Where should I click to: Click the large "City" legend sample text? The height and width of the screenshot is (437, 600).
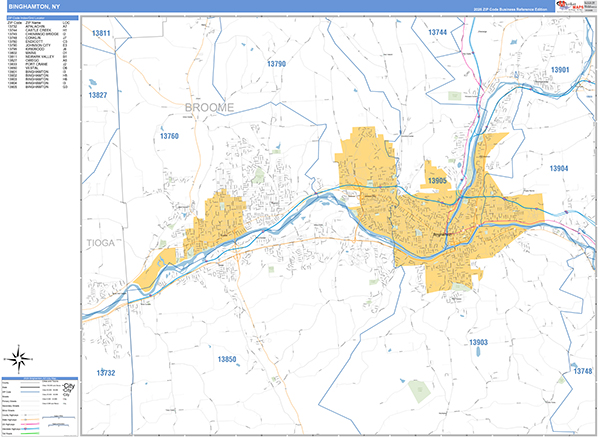69,386
